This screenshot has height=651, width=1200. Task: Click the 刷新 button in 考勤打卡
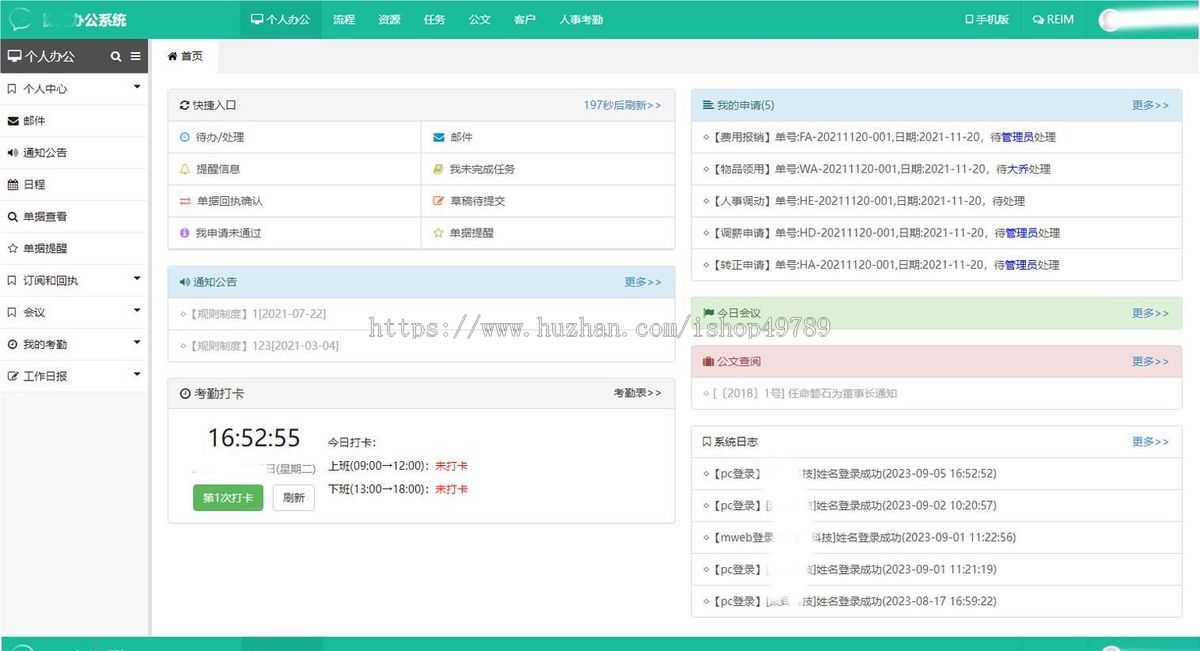[294, 498]
